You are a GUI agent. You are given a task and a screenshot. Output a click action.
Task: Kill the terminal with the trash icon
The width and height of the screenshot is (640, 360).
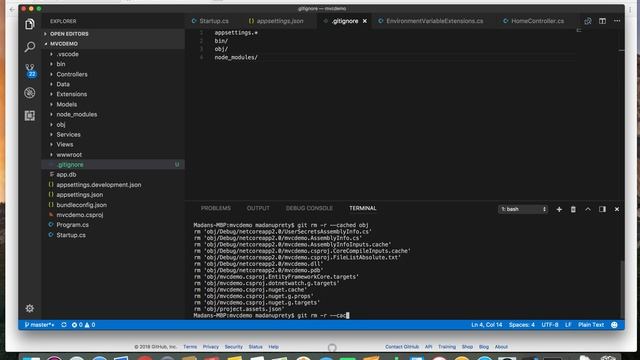[x=573, y=209]
